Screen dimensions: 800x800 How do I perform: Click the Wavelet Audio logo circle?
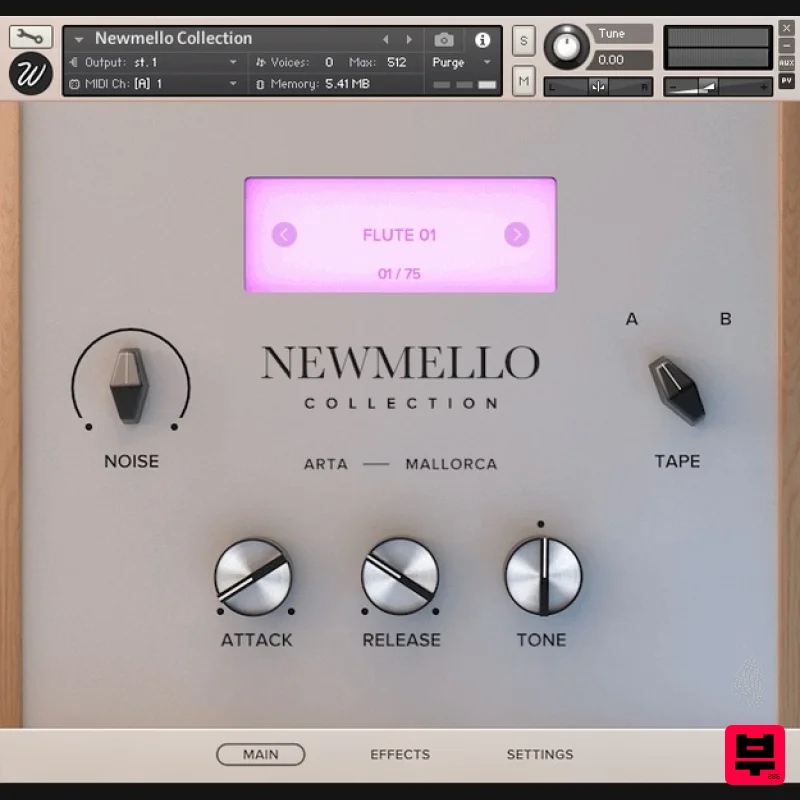point(30,74)
